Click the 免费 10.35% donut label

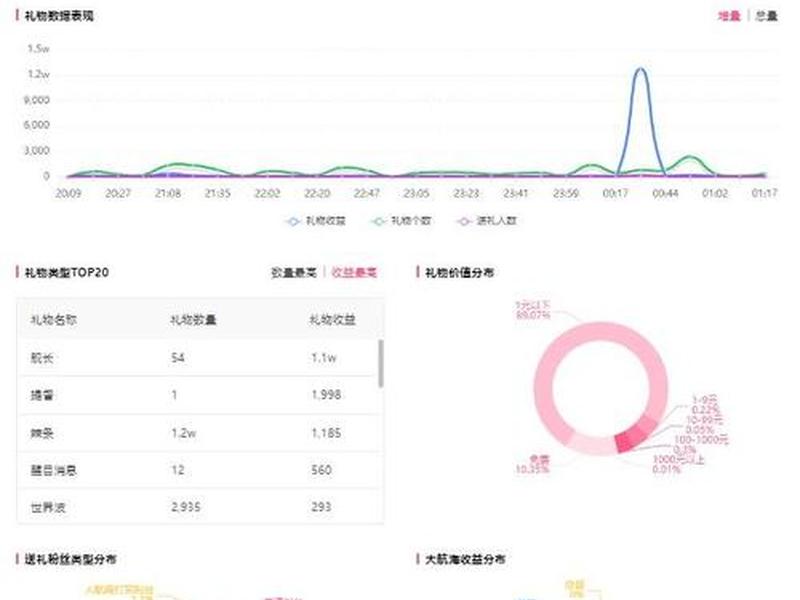[534, 464]
